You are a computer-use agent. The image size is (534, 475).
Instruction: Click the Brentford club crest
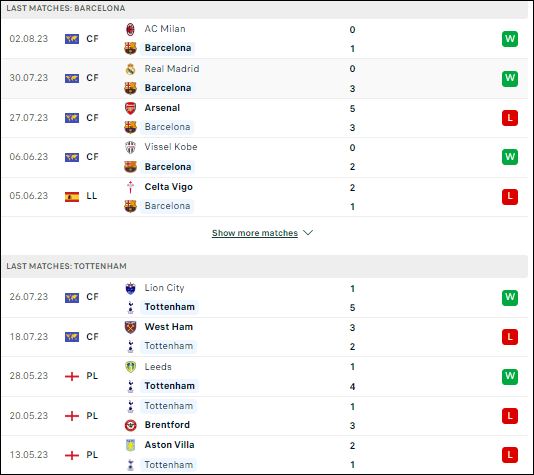click(x=130, y=425)
